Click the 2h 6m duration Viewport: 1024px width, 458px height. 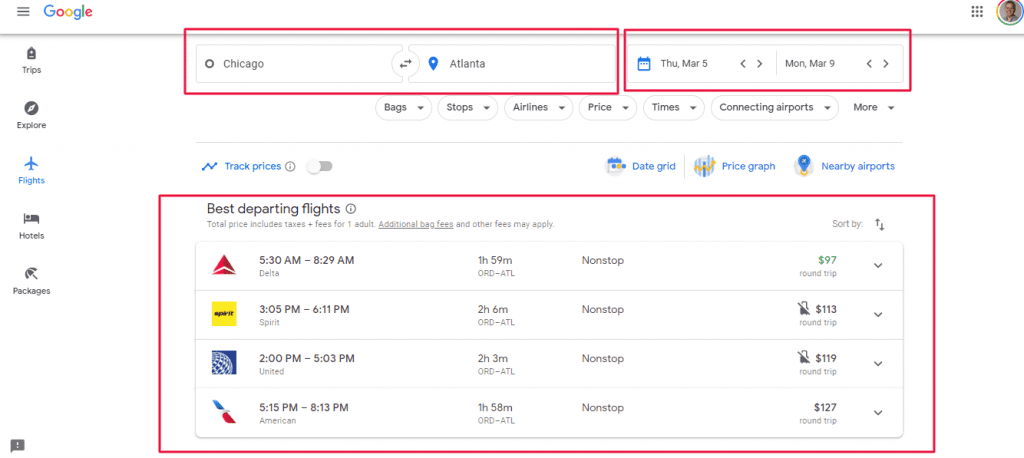click(x=493, y=309)
